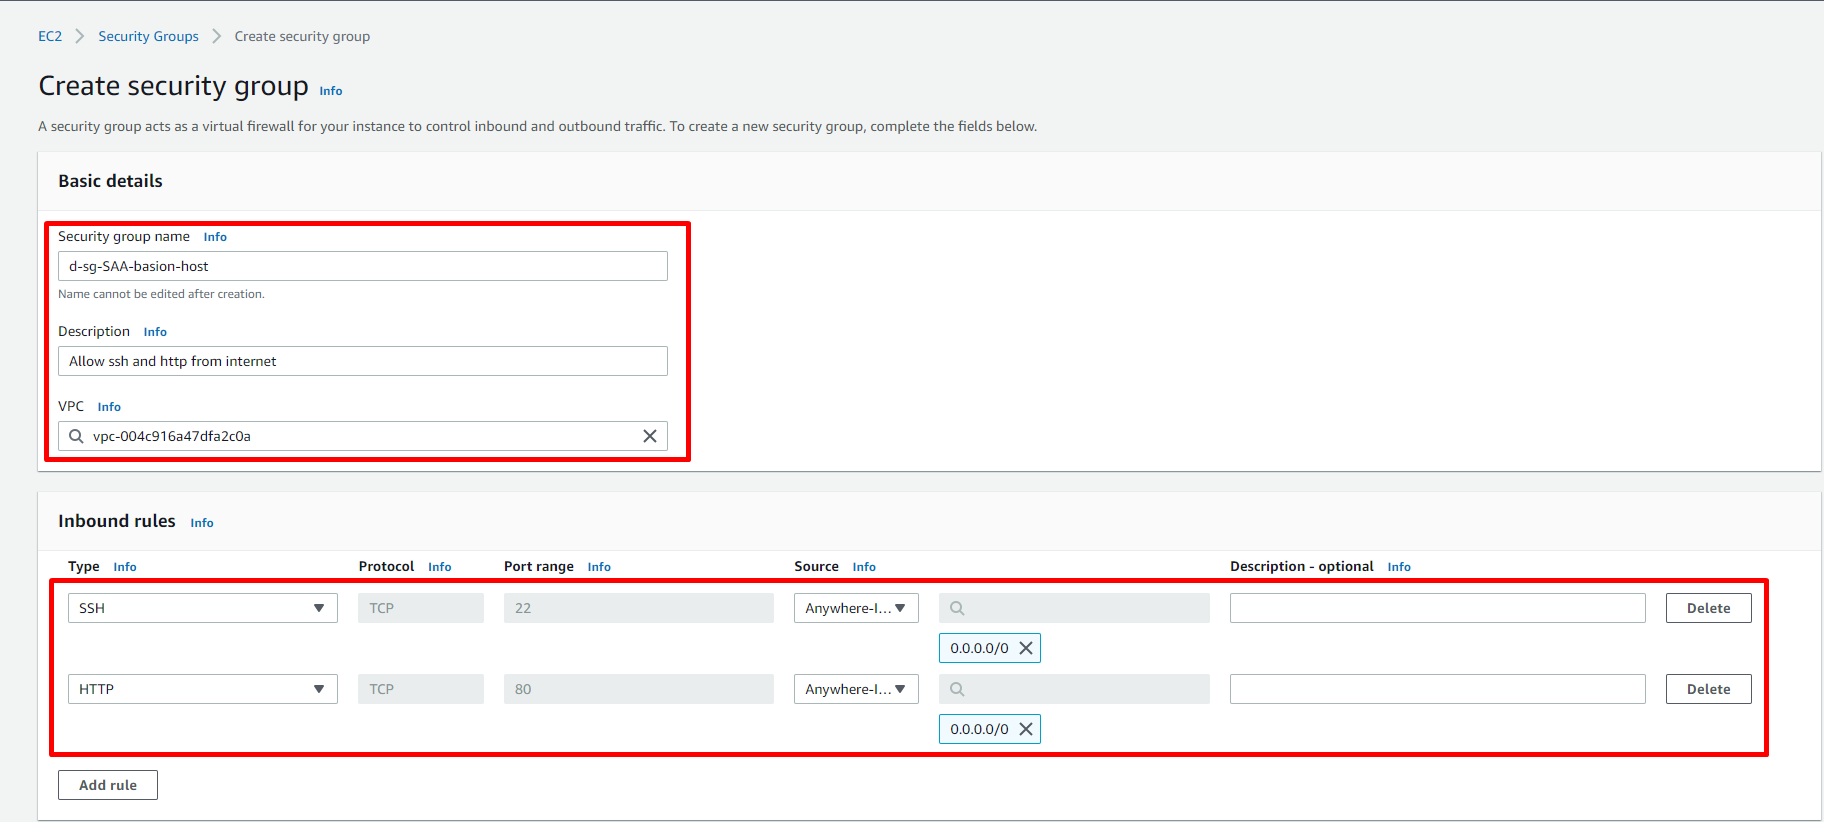Click Add rule button
The image size is (1824, 822).
click(108, 785)
